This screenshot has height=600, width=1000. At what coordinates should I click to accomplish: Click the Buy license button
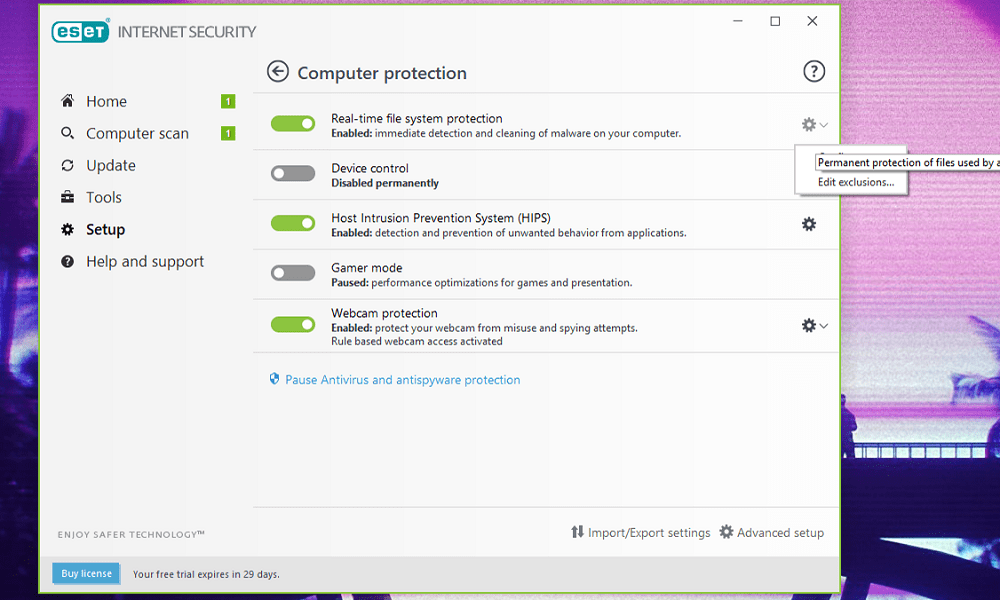click(x=86, y=573)
